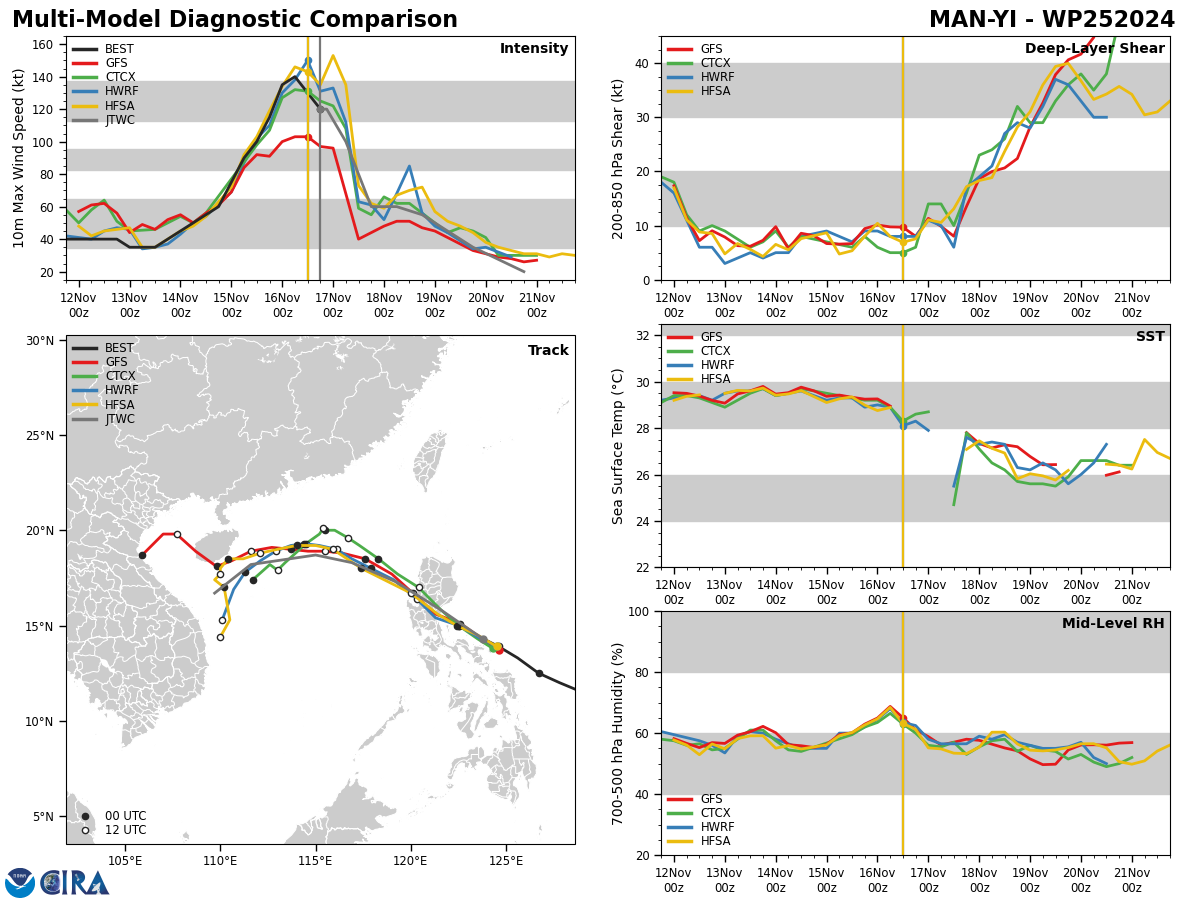Click the Track panel title
This screenshot has height=900, width=1200.
548,351
